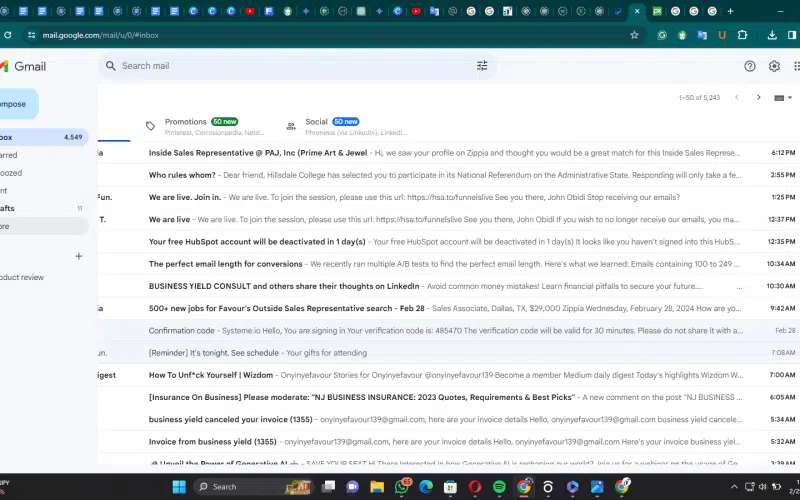Click the Windows Start button

pos(178,487)
